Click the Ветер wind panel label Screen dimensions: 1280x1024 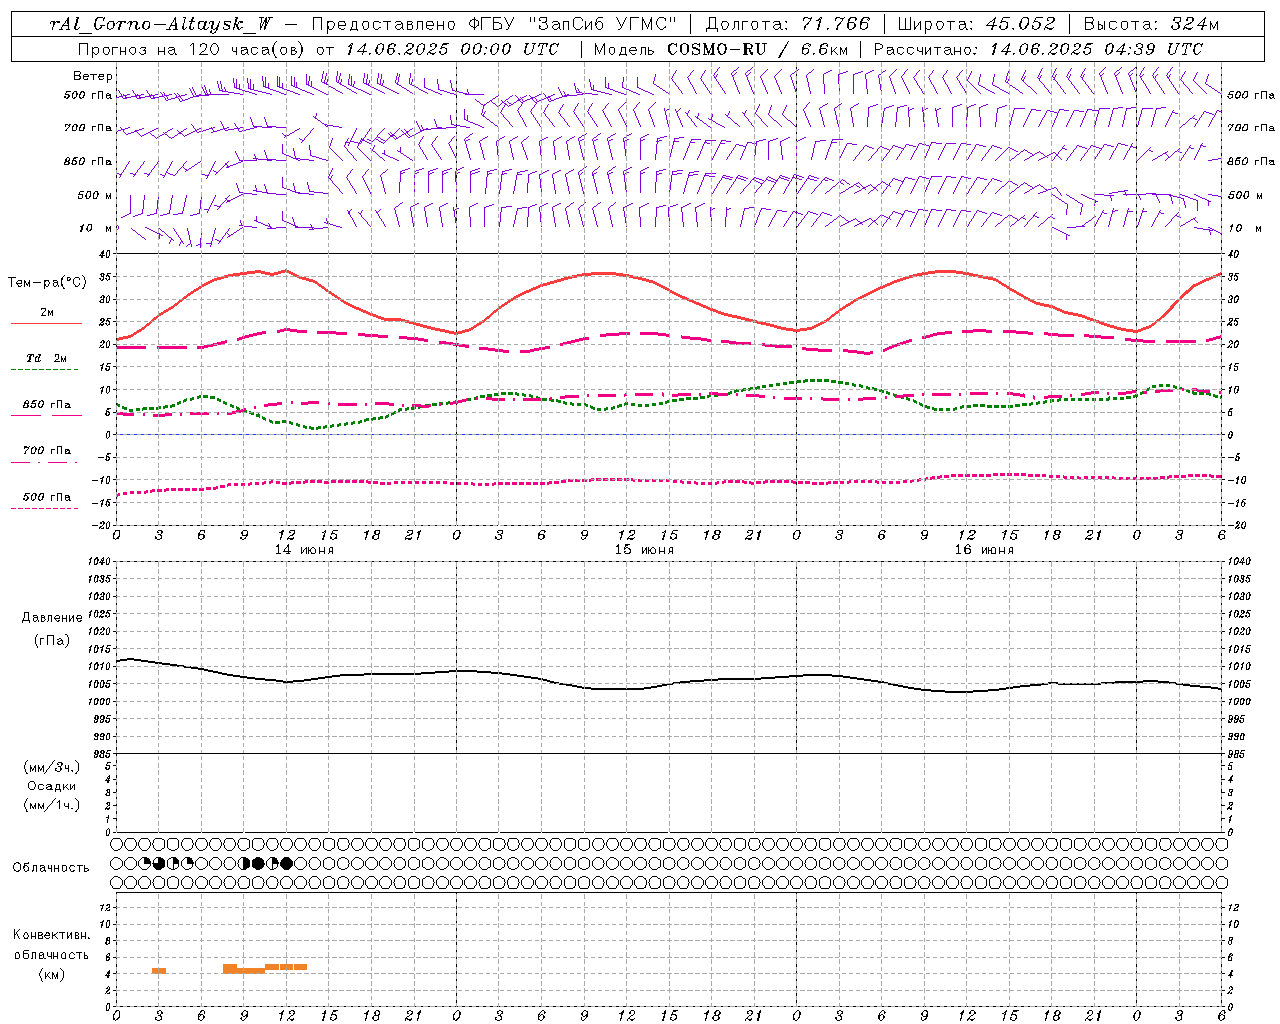pyautogui.click(x=93, y=76)
